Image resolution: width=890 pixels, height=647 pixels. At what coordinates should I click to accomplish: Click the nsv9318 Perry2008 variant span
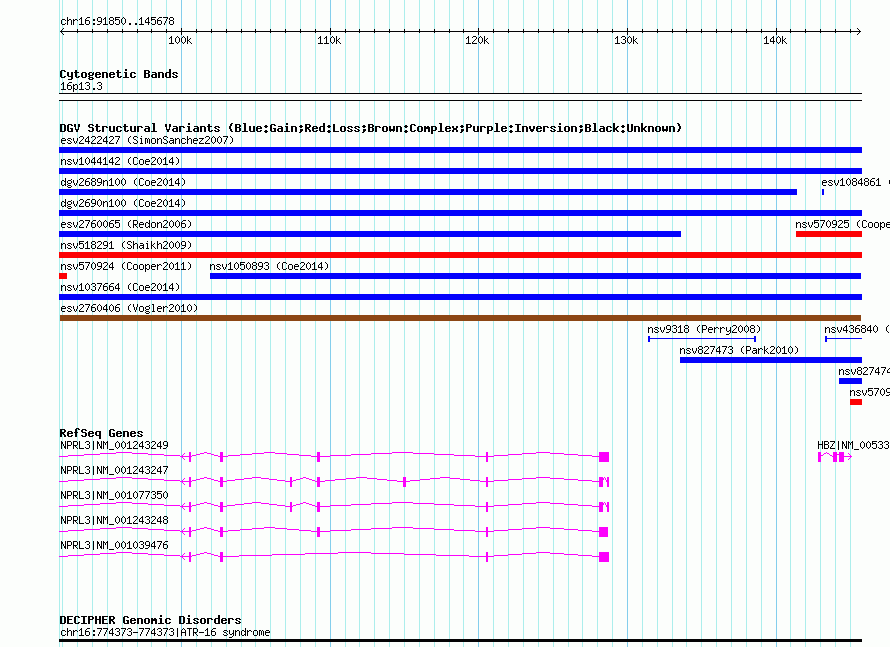tap(702, 339)
